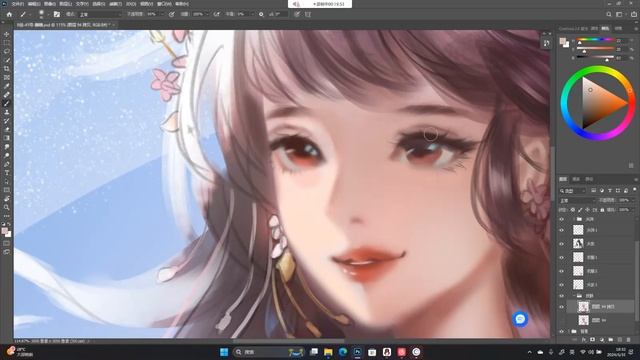This screenshot has height=360, width=640.
Task: Show the hidden layer below selected layer
Action: point(562,320)
